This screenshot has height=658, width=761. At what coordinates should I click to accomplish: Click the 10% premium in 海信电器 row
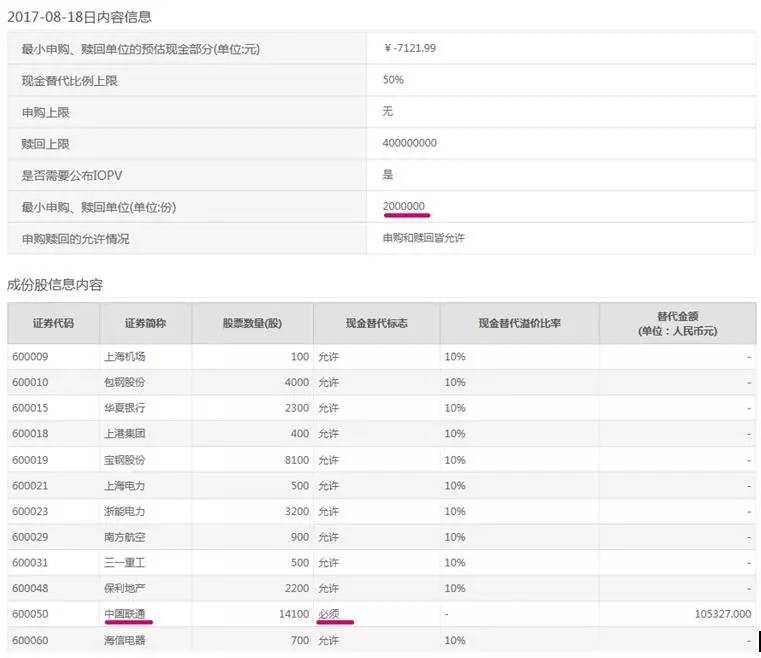pyautogui.click(x=455, y=641)
